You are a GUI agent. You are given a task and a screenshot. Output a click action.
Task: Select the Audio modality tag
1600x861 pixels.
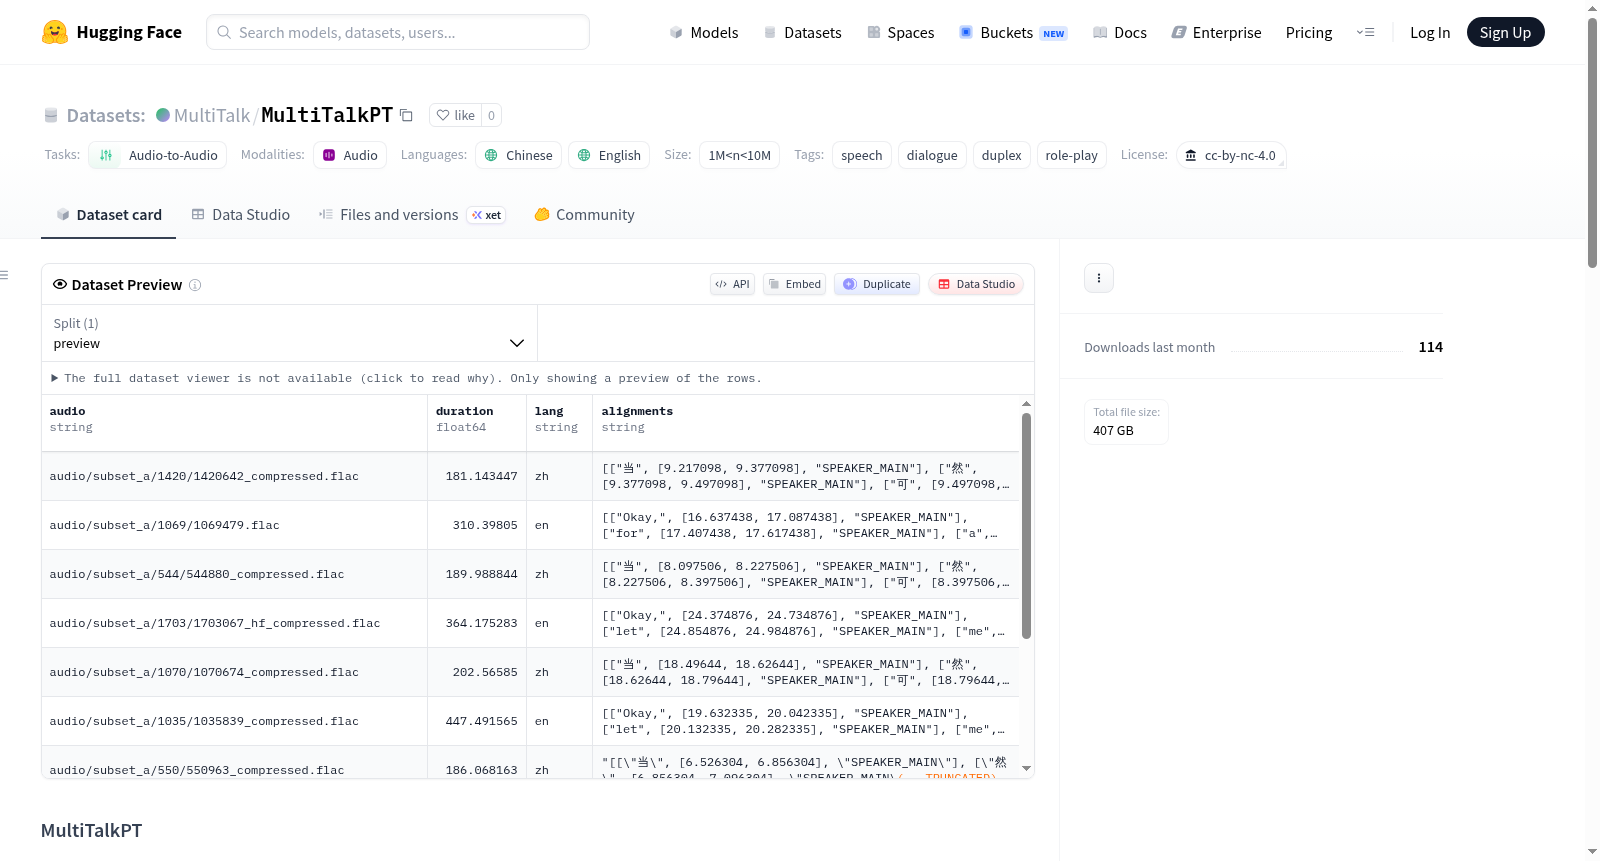point(350,155)
